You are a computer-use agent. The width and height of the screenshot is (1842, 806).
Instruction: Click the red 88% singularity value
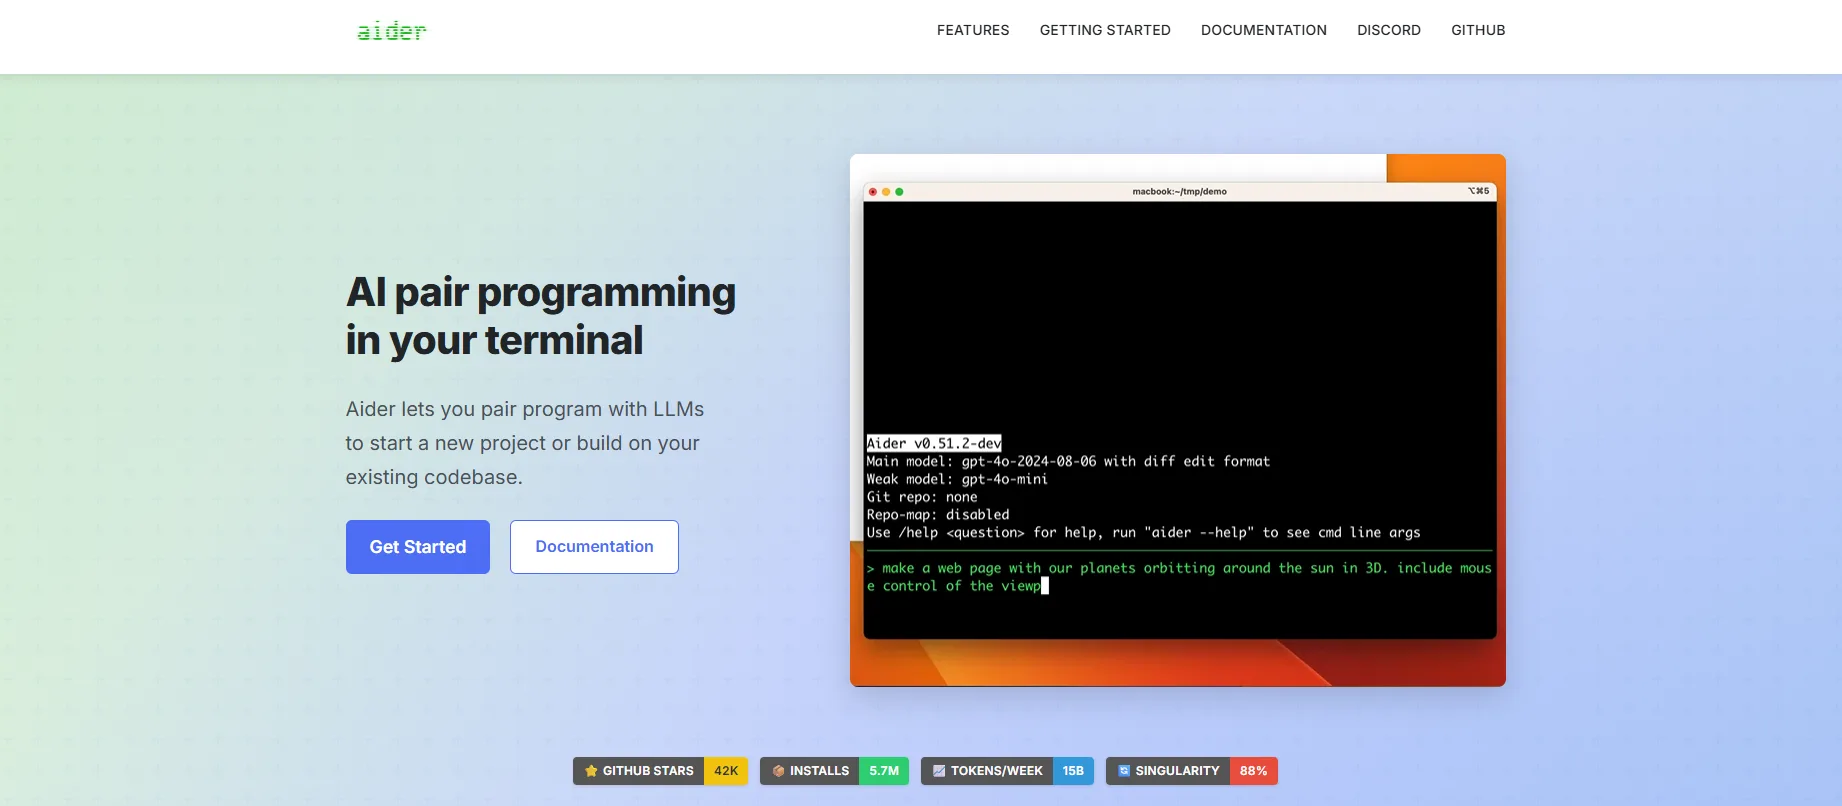(1253, 771)
